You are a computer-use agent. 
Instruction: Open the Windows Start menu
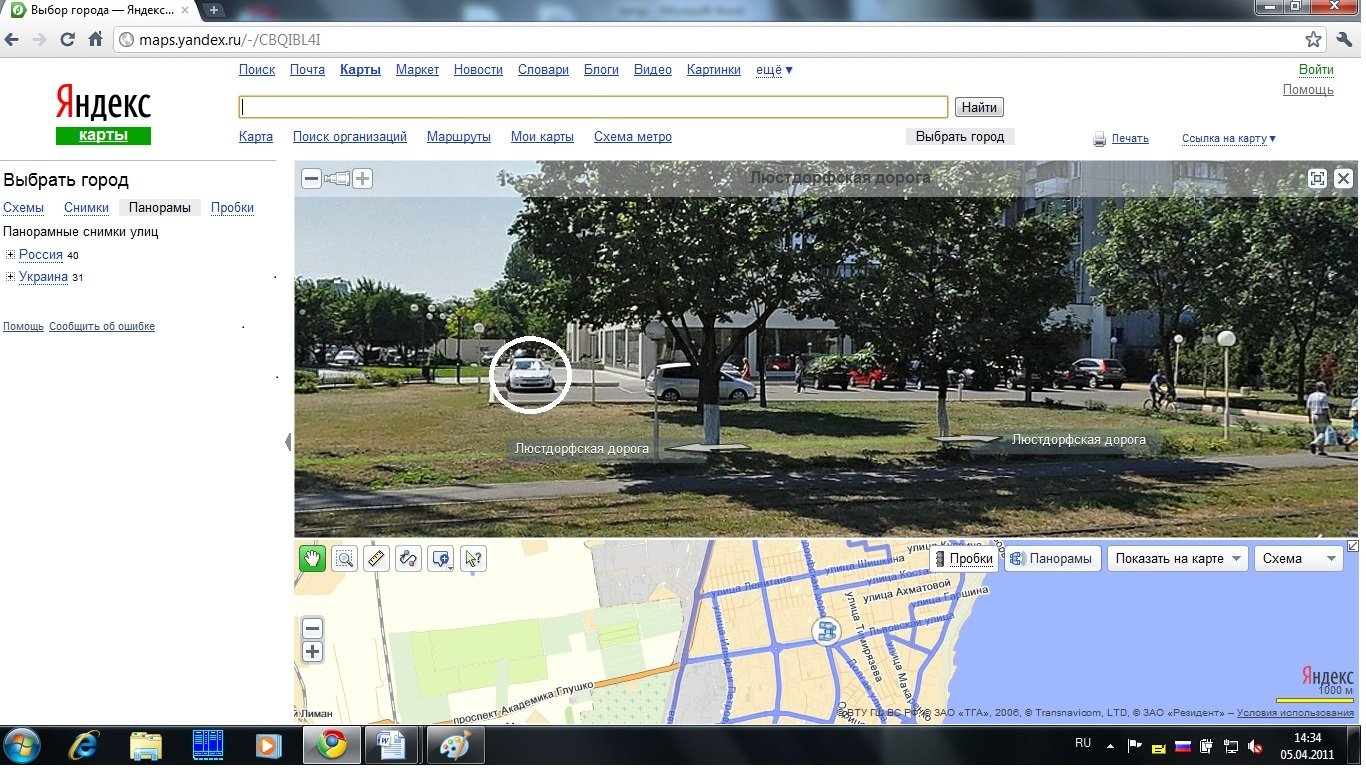click(22, 745)
